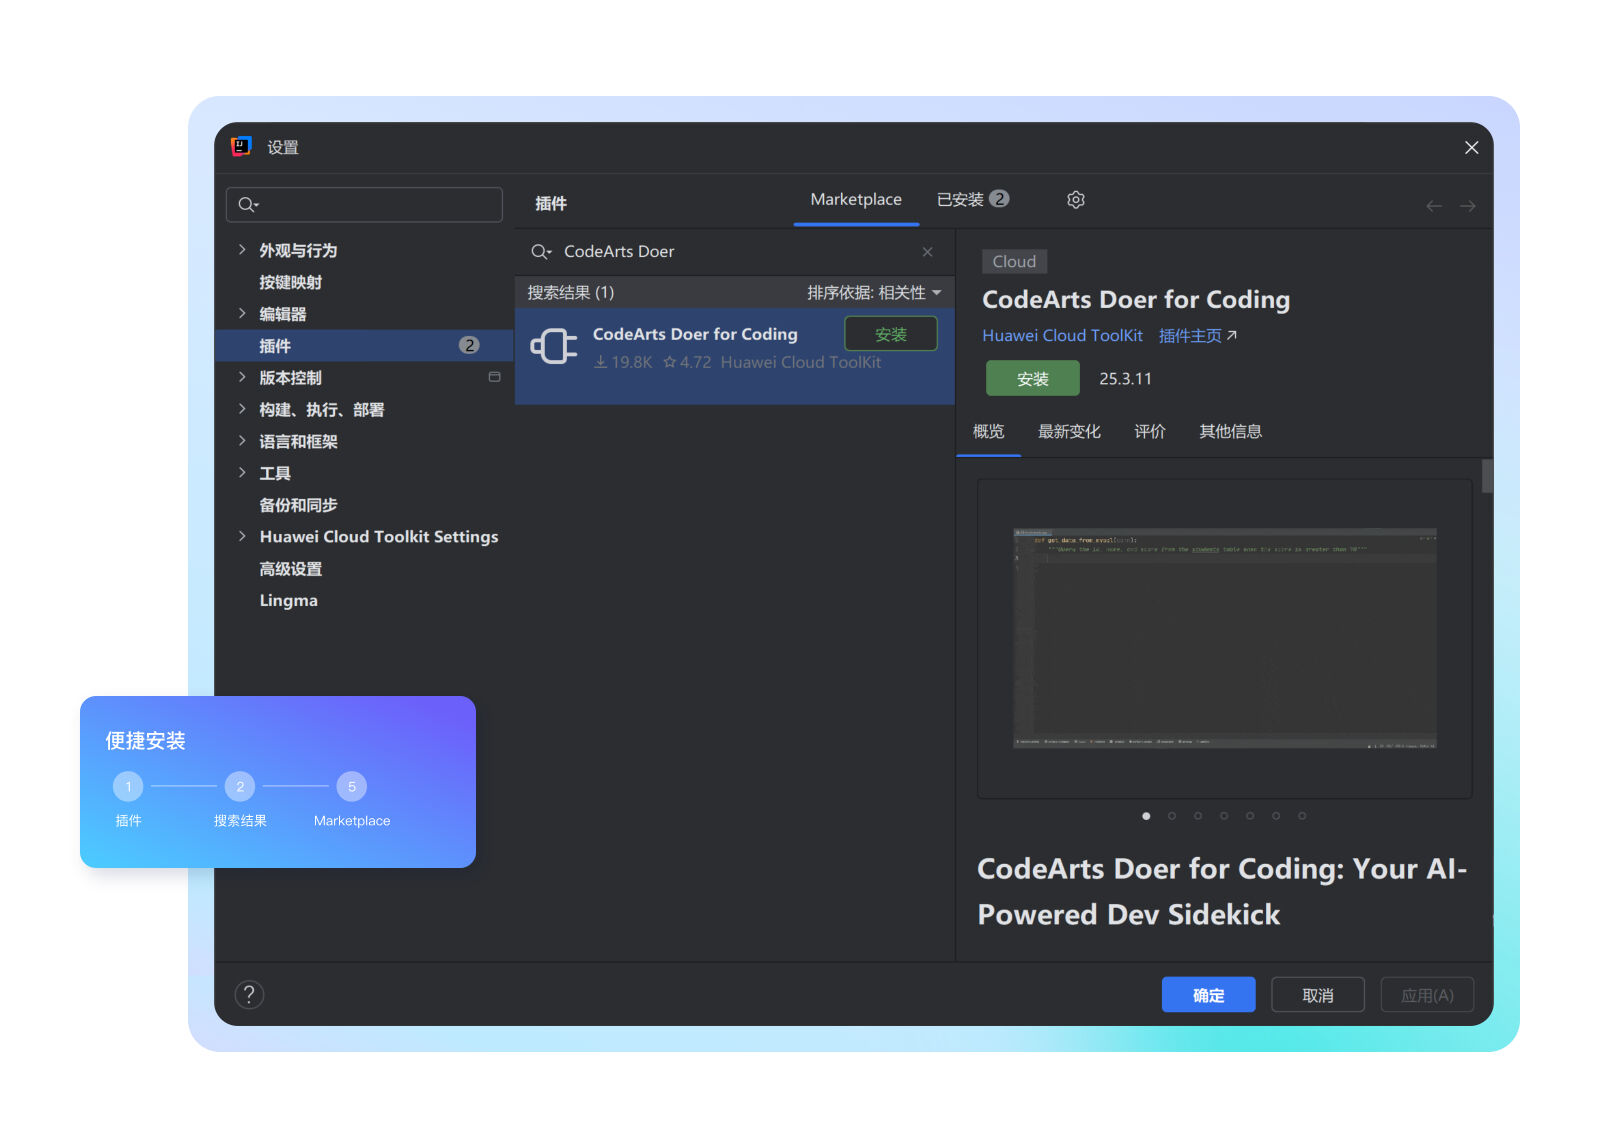Click the settings search input field
Viewport: 1600px width, 1148px height.
tap(375, 205)
